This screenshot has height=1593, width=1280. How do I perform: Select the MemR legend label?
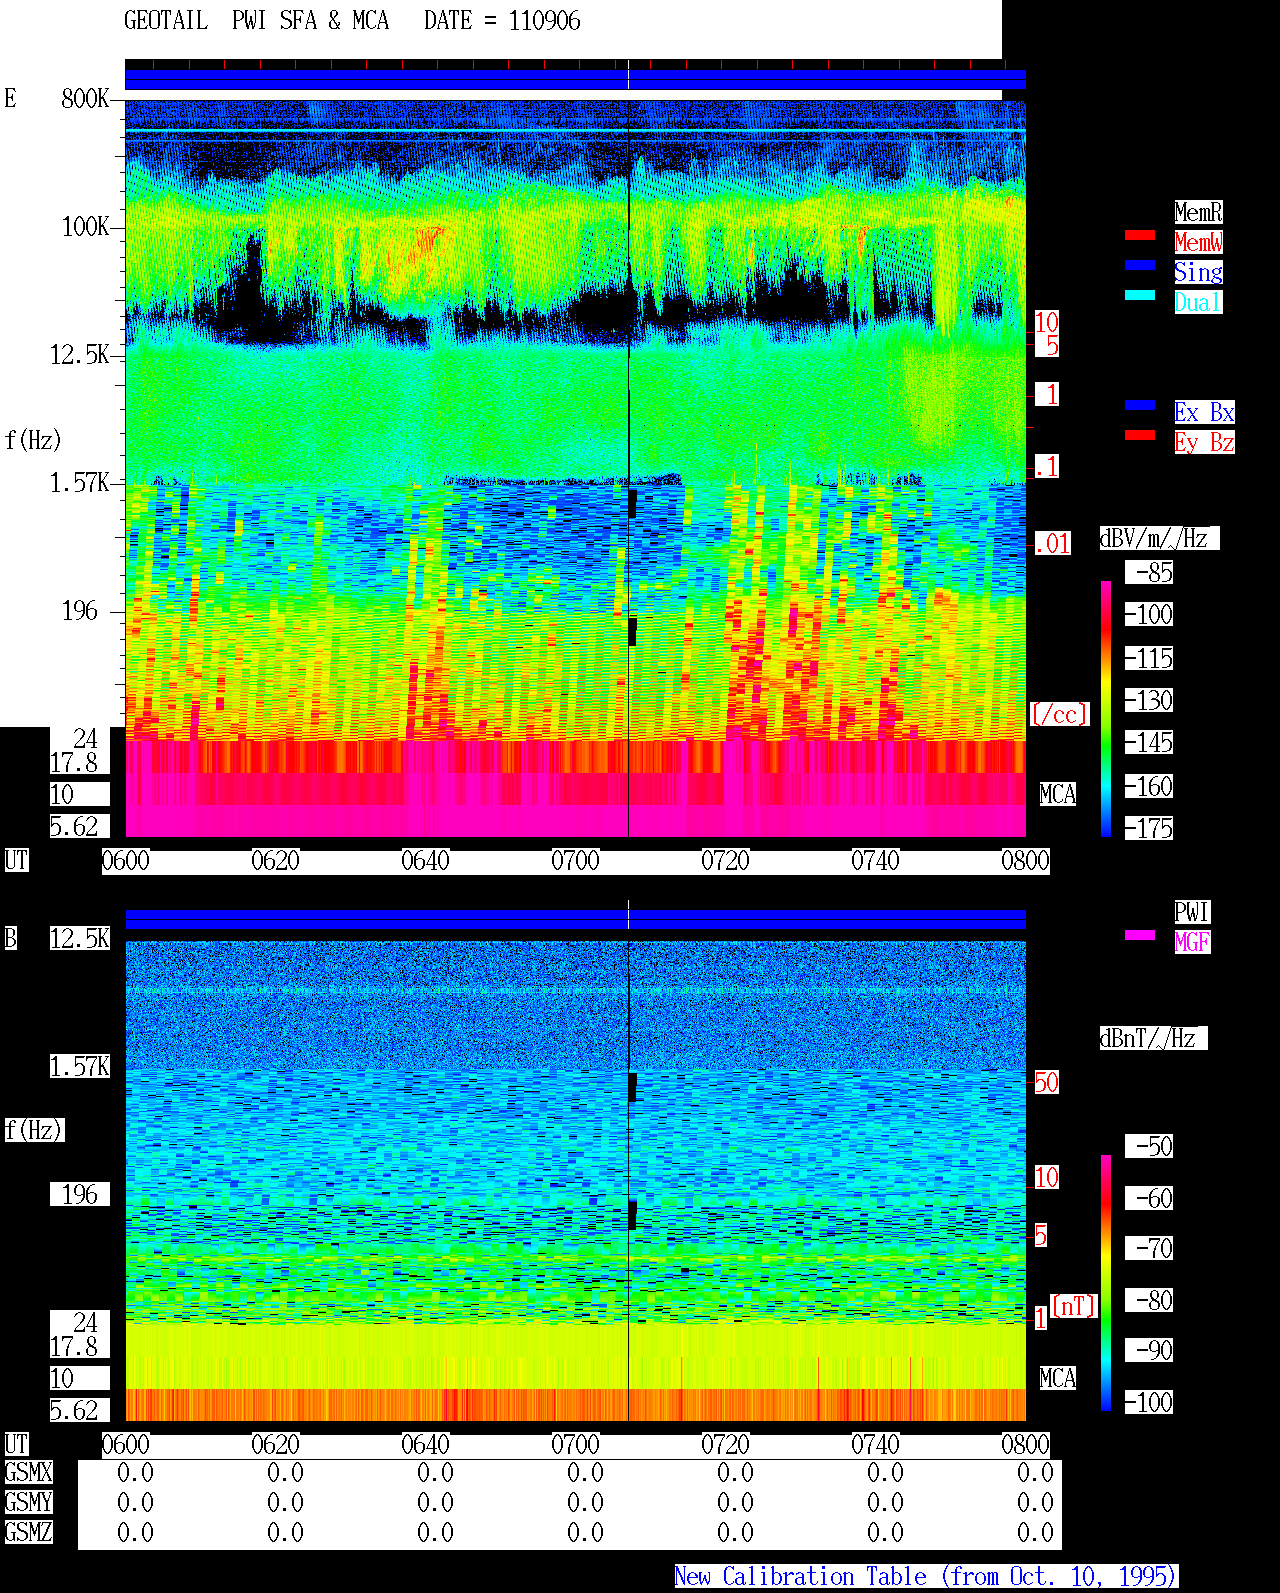coord(1198,212)
